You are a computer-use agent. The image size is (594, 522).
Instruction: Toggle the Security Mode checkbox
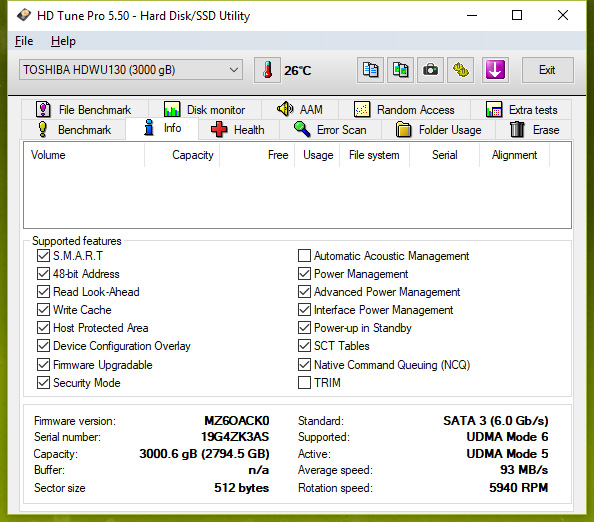pyautogui.click(x=43, y=383)
